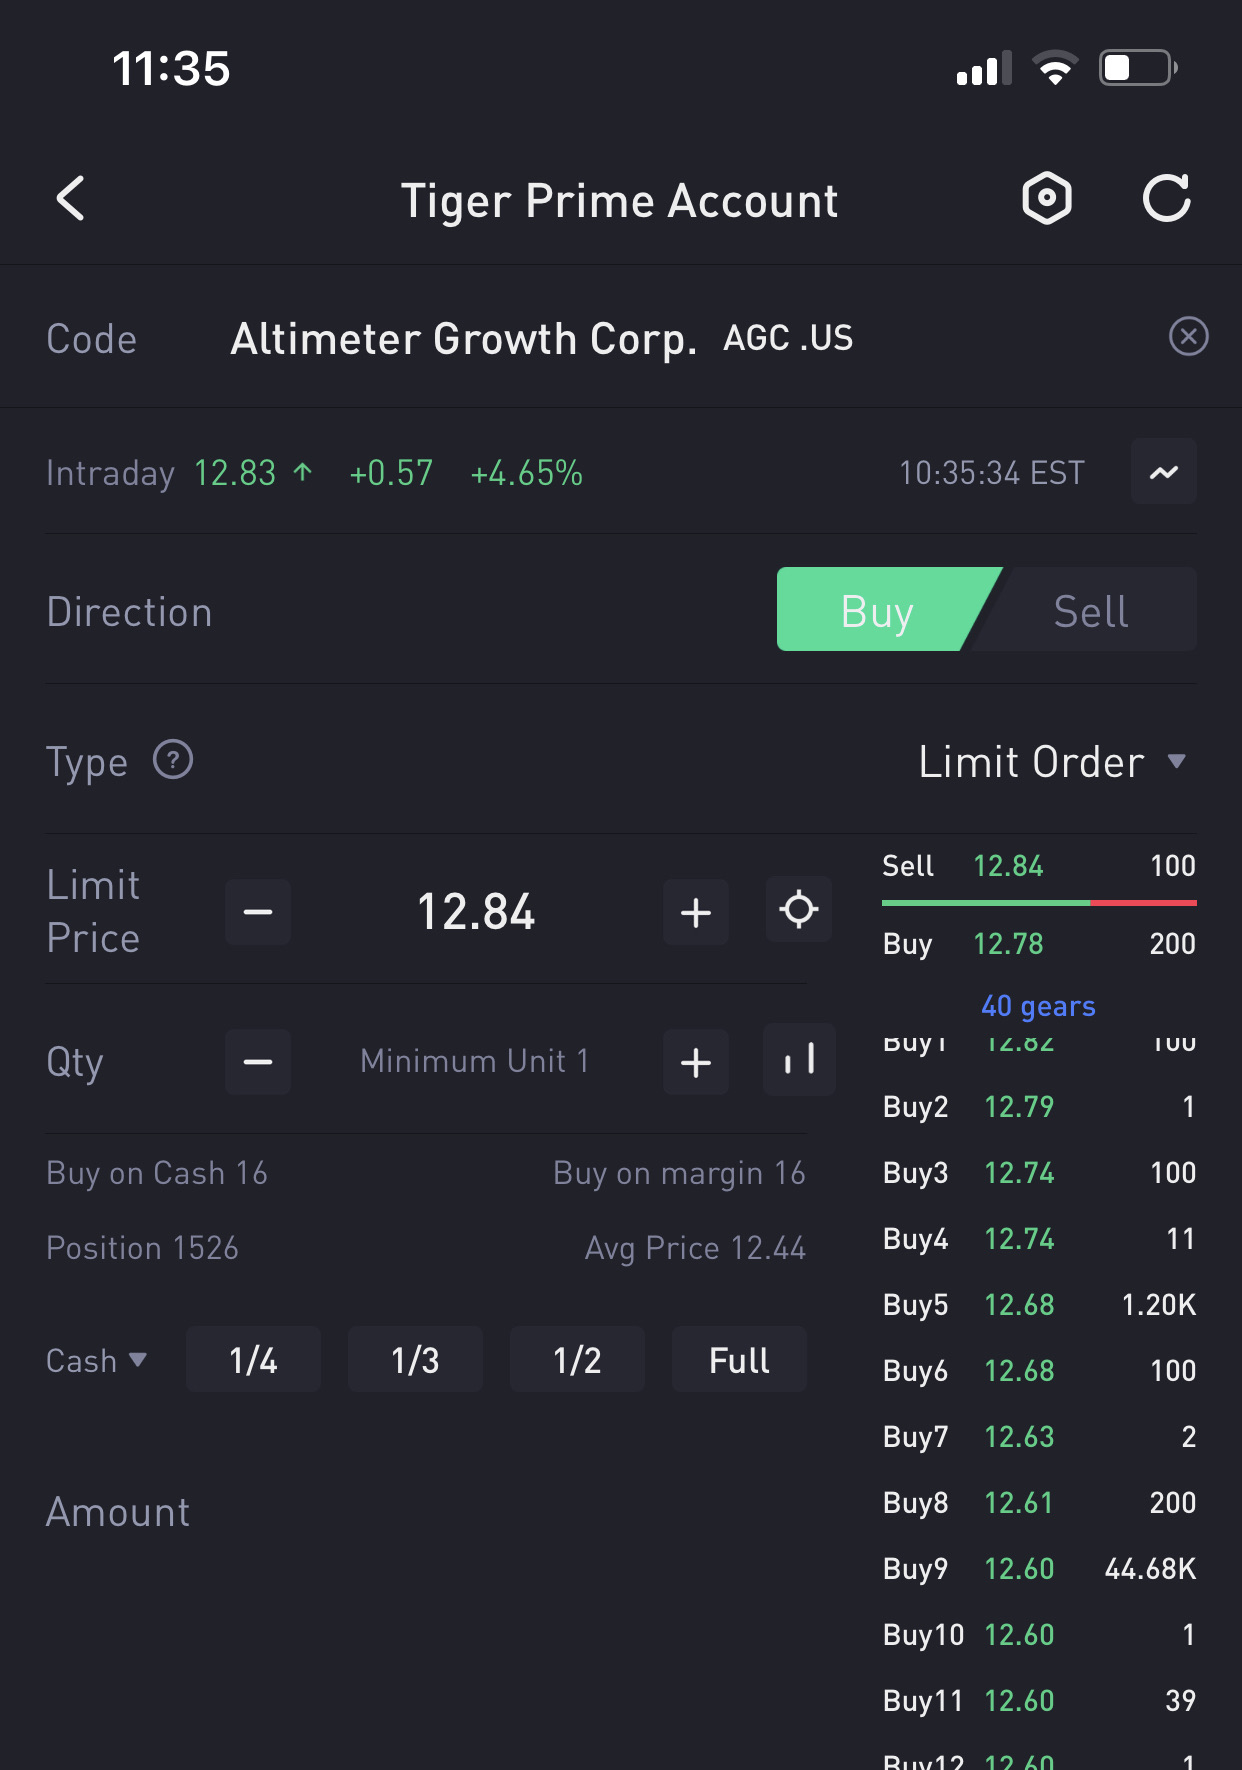Open the quantity bars icon
This screenshot has width=1242, height=1770.
799,1060
